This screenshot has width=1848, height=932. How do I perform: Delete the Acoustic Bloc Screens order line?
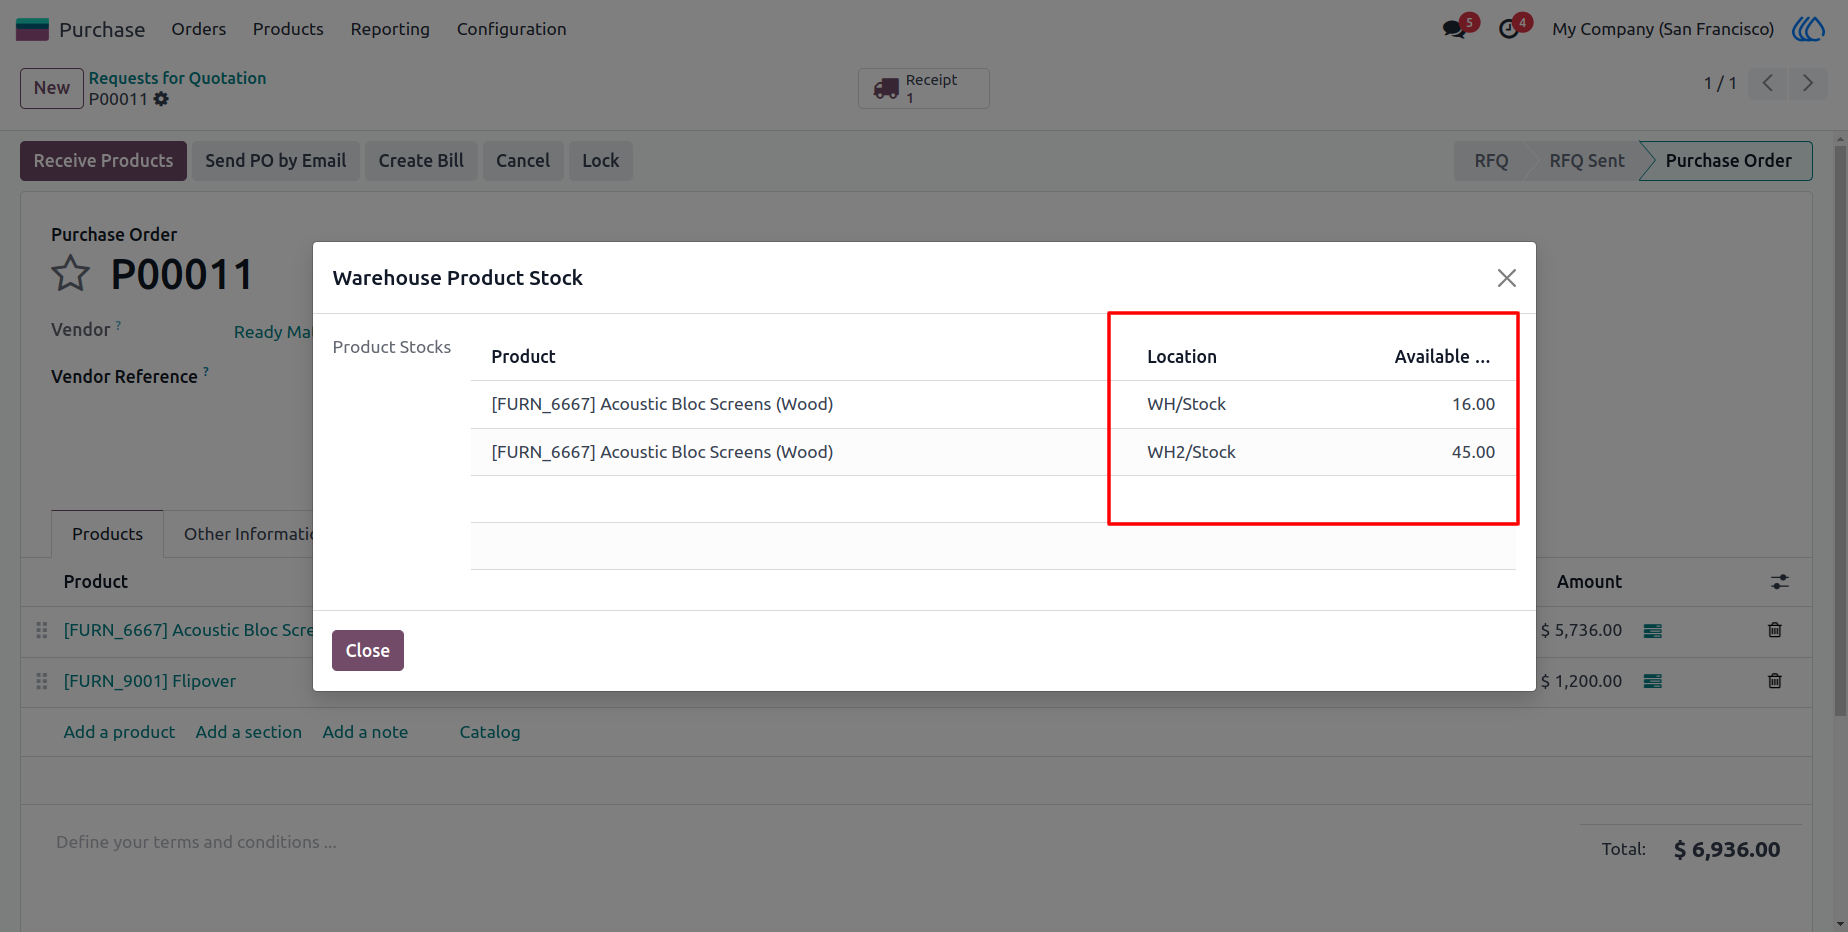coord(1775,630)
